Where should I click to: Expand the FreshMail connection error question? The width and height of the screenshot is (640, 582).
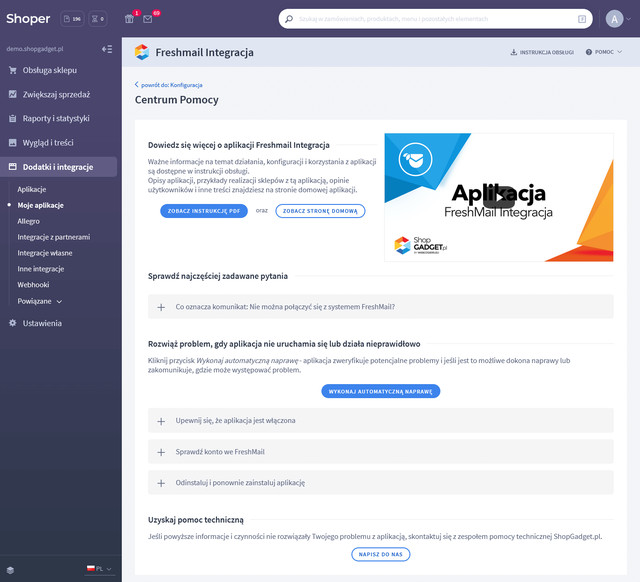tap(161, 307)
